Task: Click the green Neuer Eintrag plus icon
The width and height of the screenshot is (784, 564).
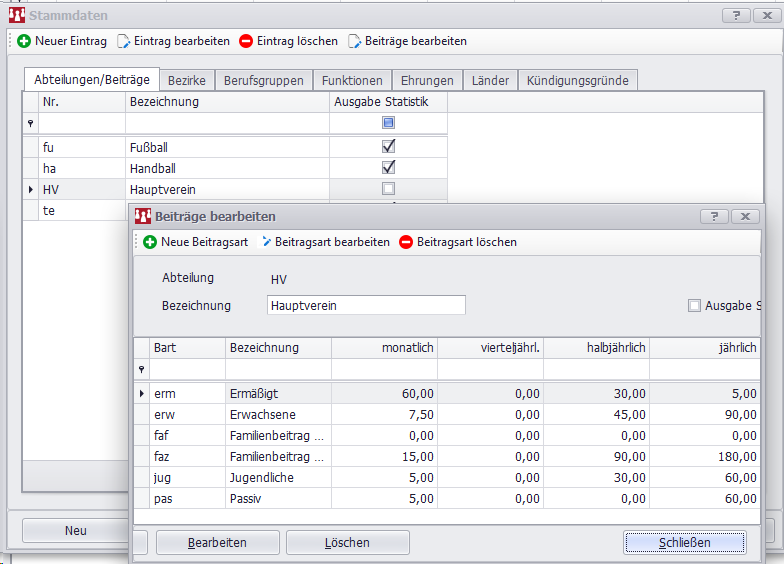Action: (x=24, y=41)
